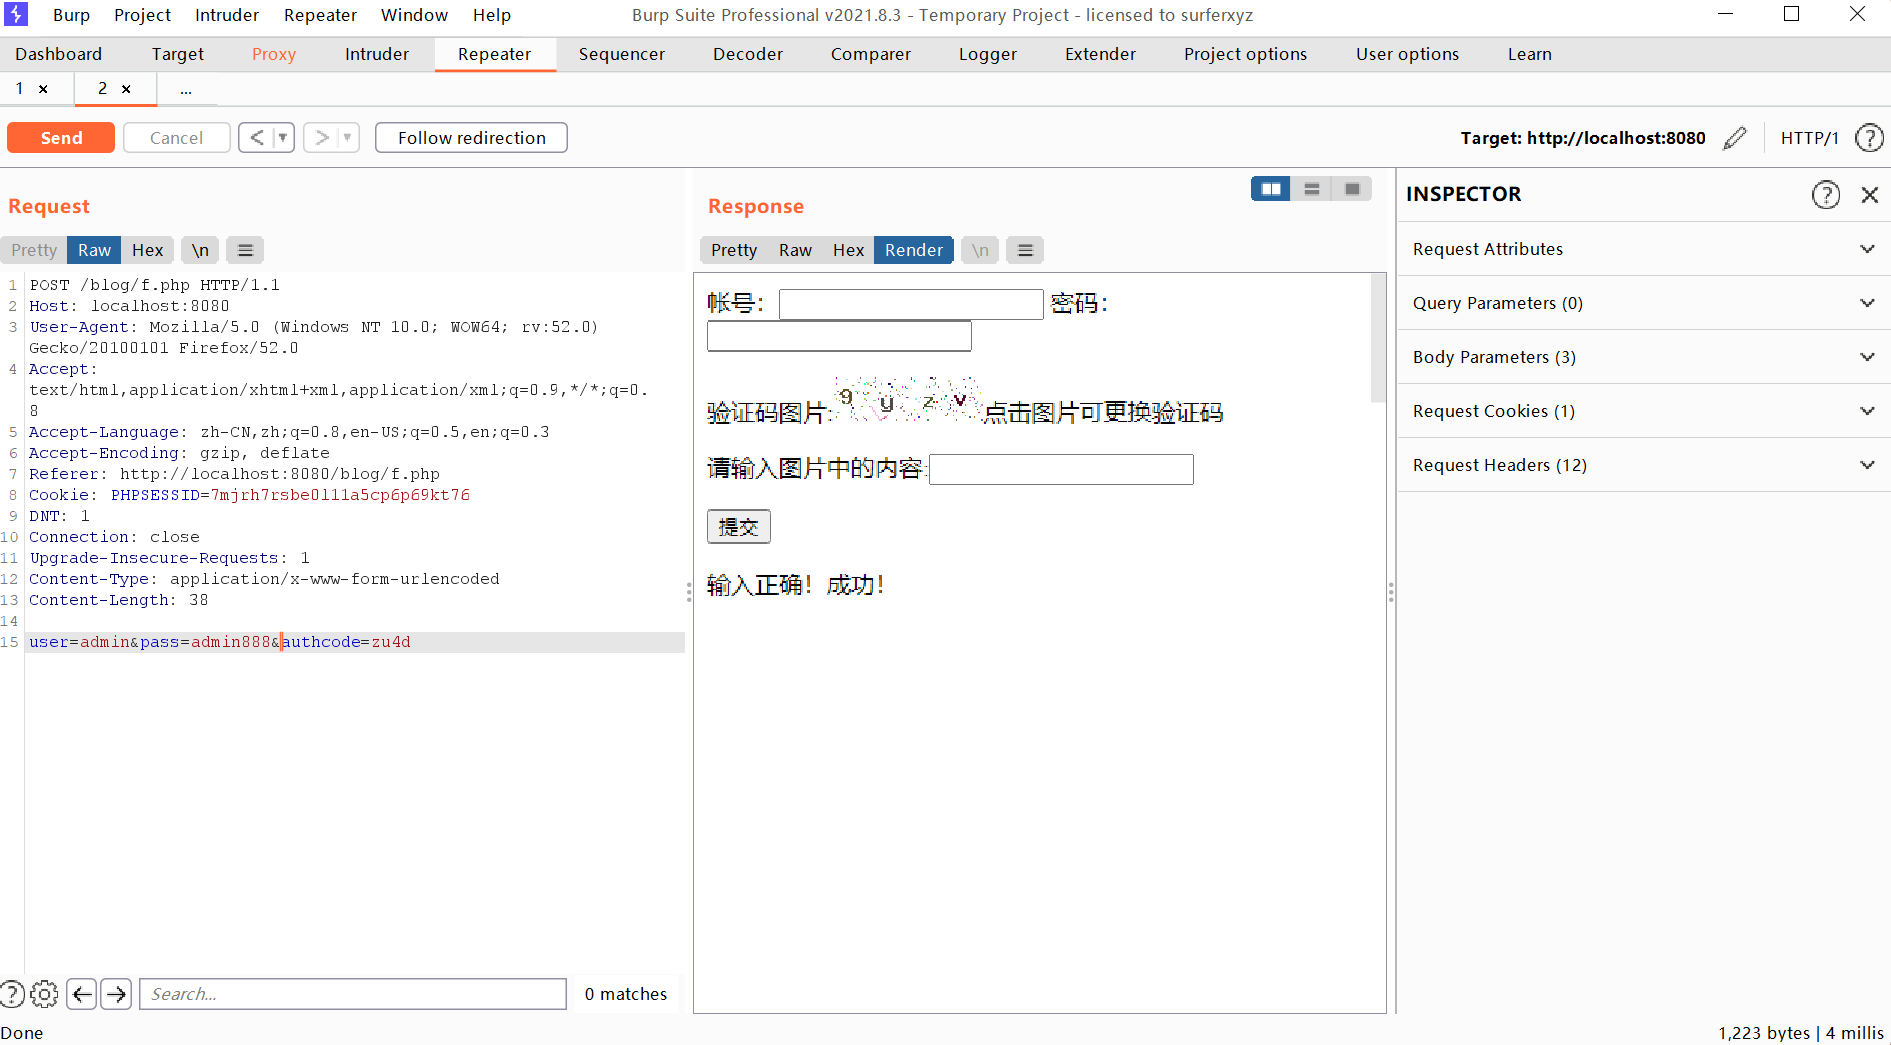Open the Decoder tab
The image size is (1891, 1045).
(x=748, y=54)
